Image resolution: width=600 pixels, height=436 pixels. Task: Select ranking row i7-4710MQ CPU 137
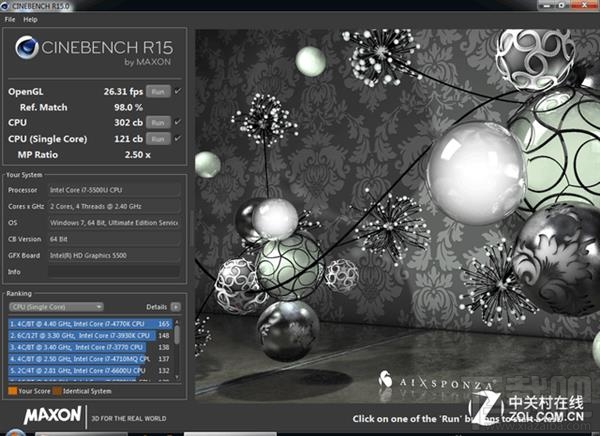[90, 359]
